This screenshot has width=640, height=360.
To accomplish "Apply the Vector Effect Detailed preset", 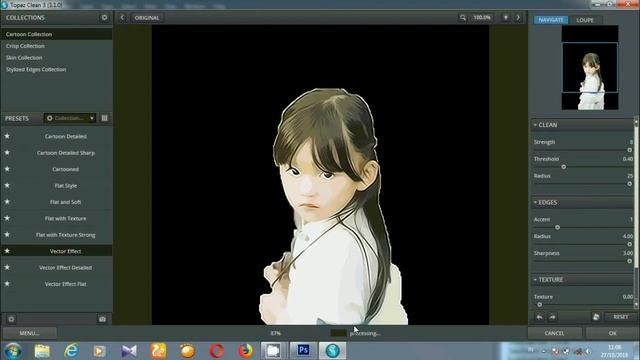I will (66, 268).
